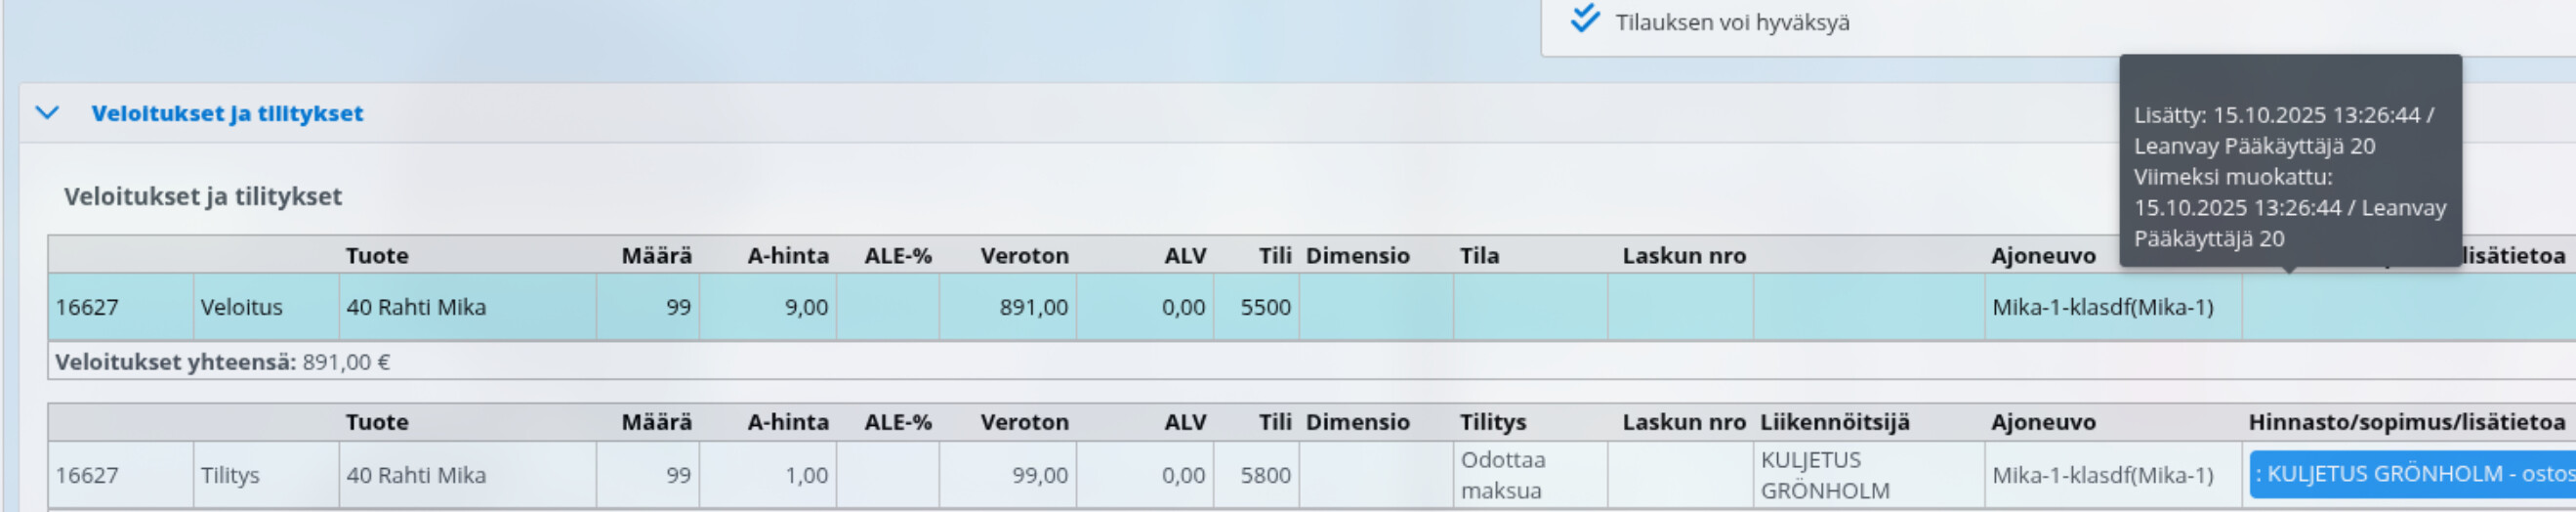Click account 5500 in the charge row
This screenshot has height=512, width=2576.
[x=1265, y=307]
